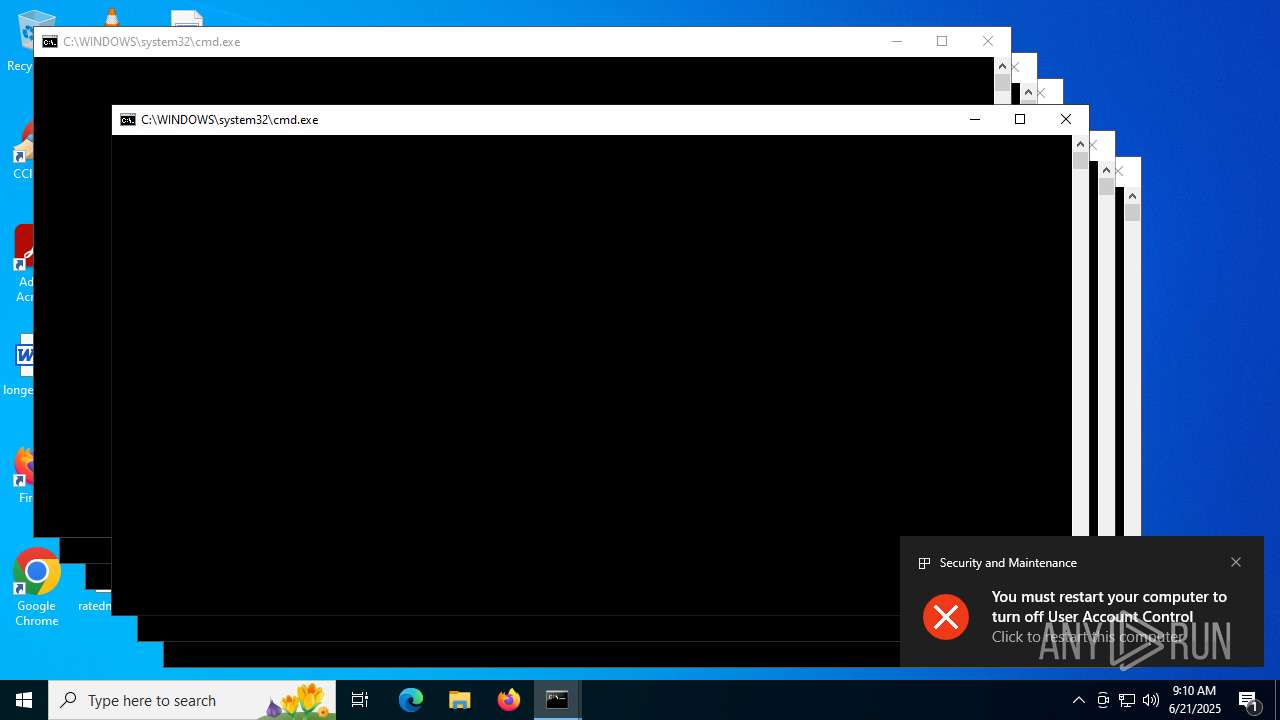Click the back cmd.exe window title icon
Screen dimensions: 1280x720
[50, 42]
